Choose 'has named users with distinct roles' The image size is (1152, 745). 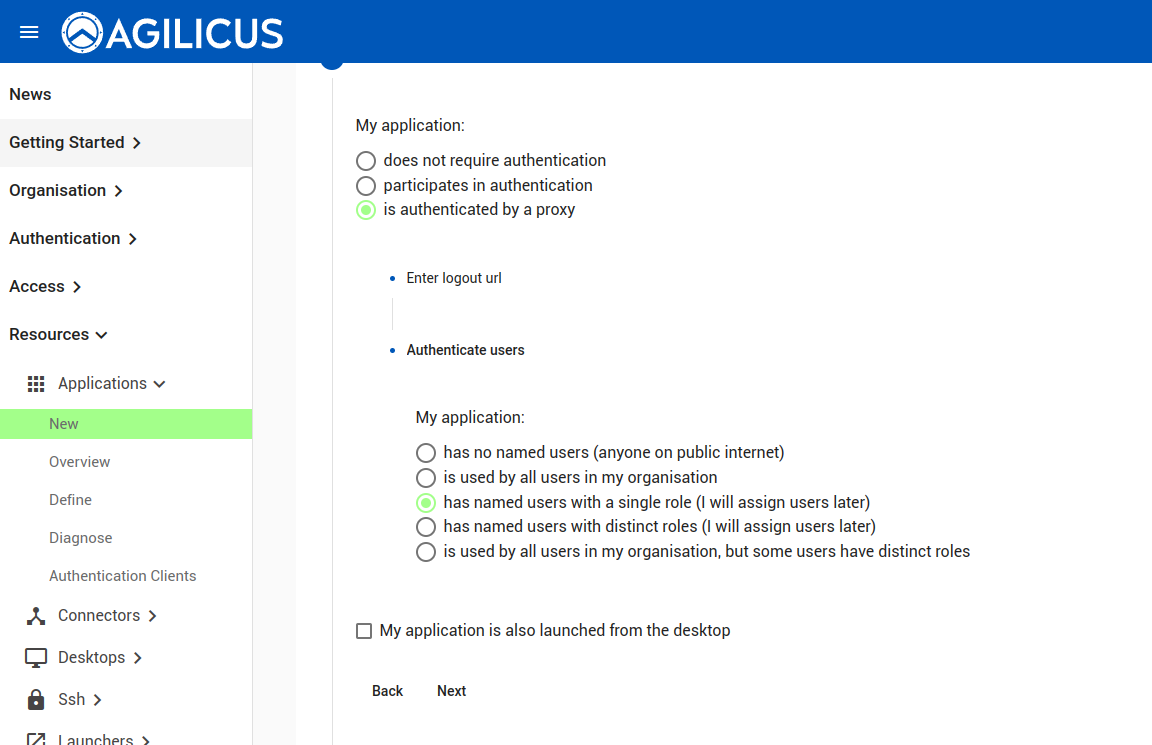point(426,527)
